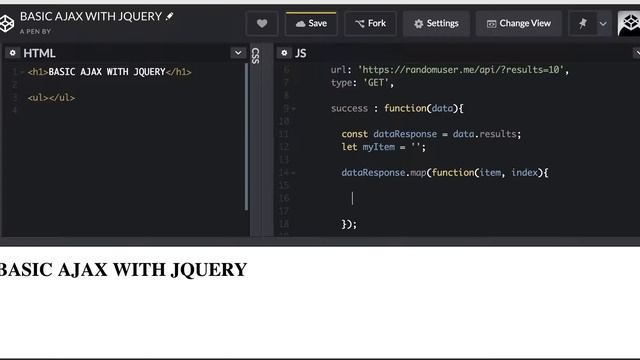Click the randomuser.me URL string
Screen dimensions: 640x360
[x=460, y=70]
